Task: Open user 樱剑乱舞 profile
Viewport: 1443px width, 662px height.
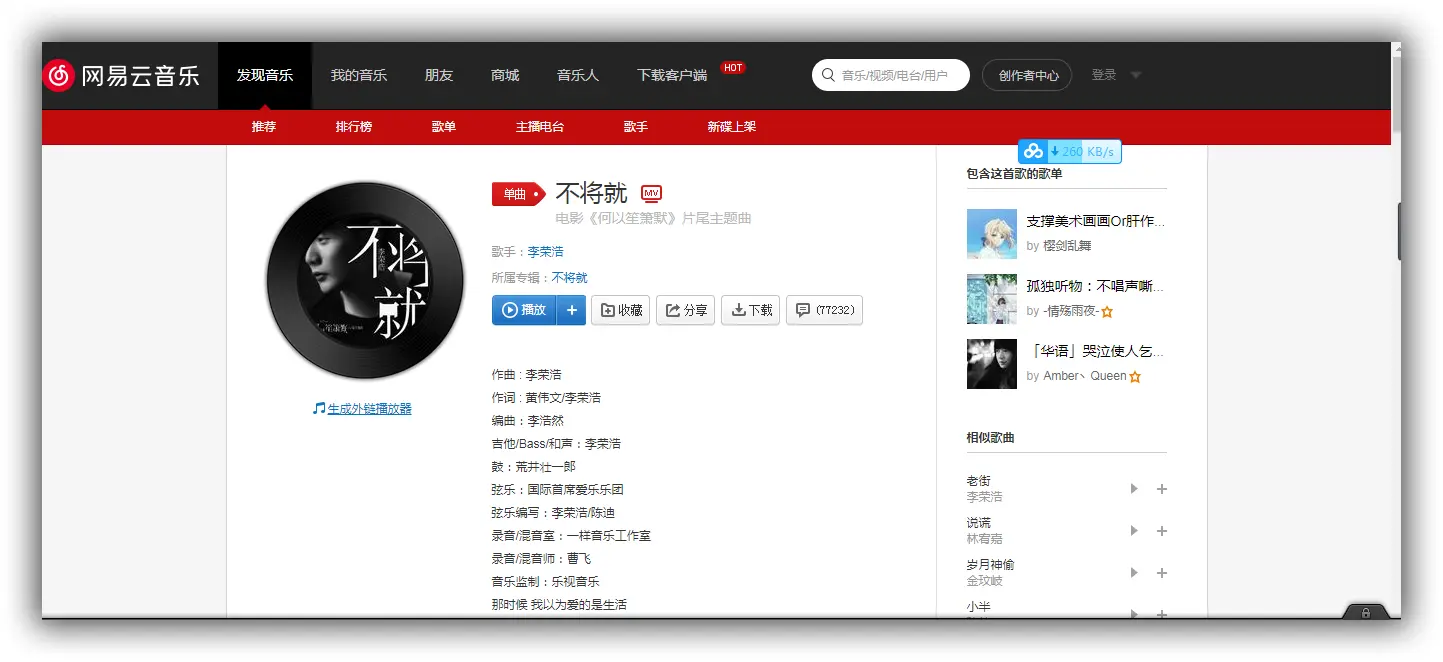Action: click(1068, 246)
